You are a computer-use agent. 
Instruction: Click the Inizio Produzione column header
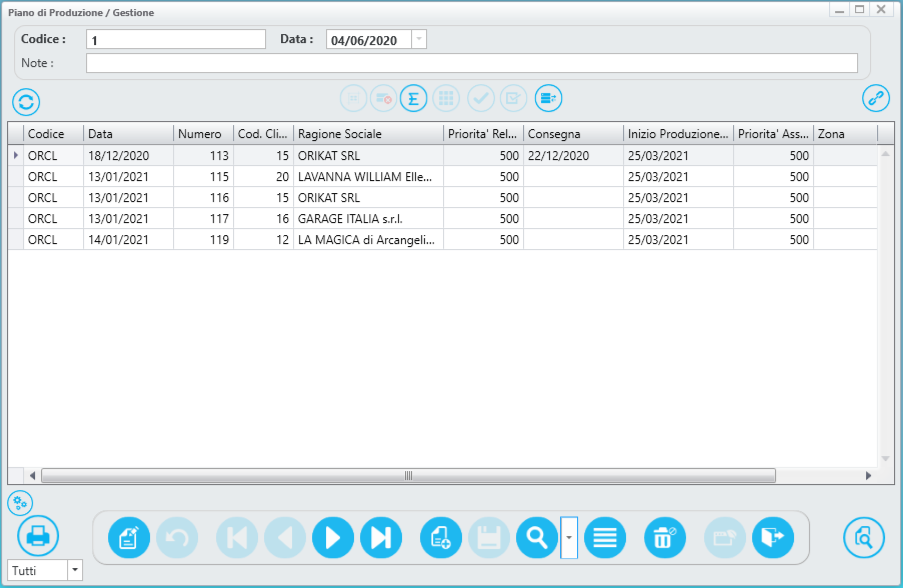(x=678, y=134)
